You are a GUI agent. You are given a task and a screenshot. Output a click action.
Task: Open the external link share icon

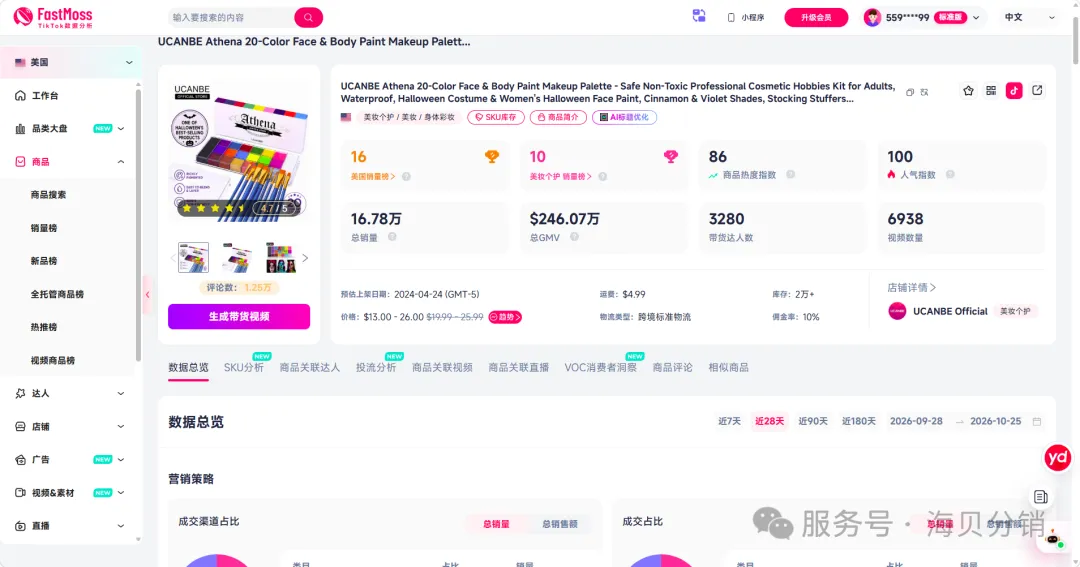point(1037,90)
